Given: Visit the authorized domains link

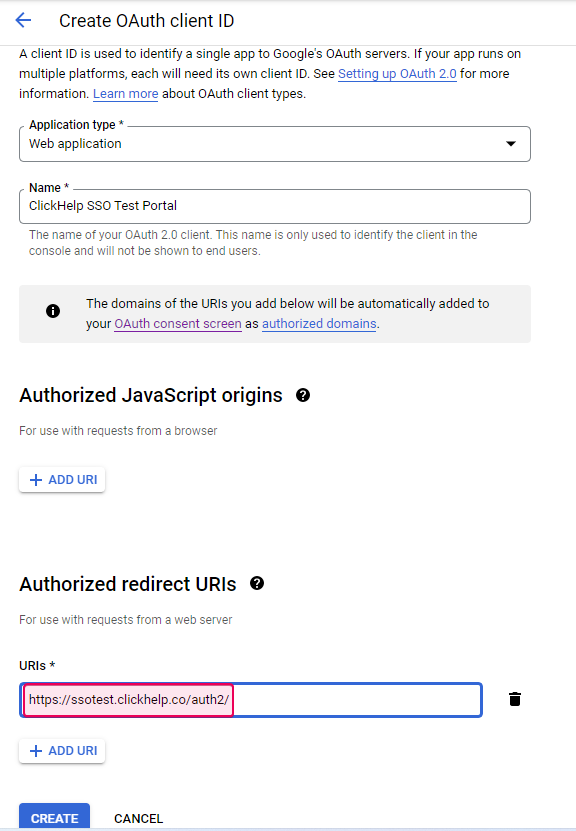Looking at the screenshot, I should (319, 323).
